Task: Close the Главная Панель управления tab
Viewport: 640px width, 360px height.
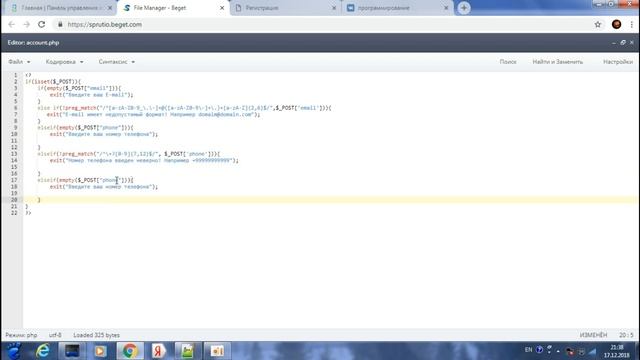Action: click(x=110, y=8)
